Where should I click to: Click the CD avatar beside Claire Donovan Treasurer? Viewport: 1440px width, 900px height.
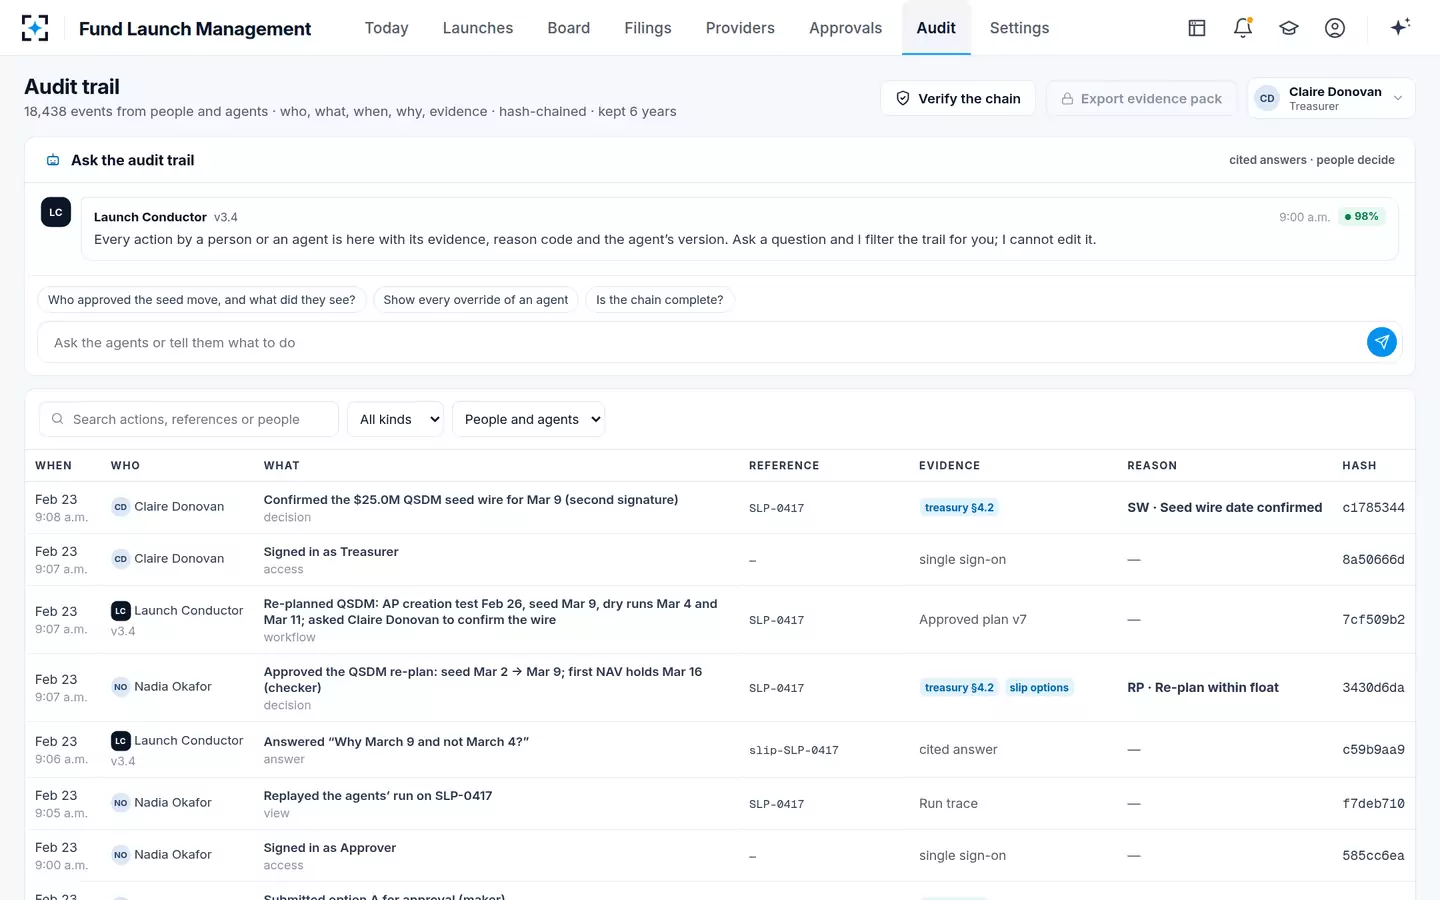1267,98
